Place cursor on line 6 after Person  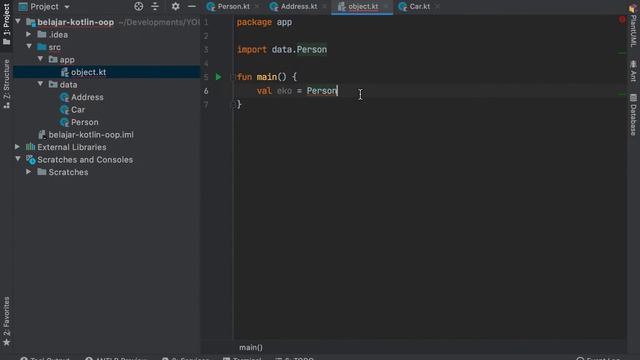tap(338, 91)
